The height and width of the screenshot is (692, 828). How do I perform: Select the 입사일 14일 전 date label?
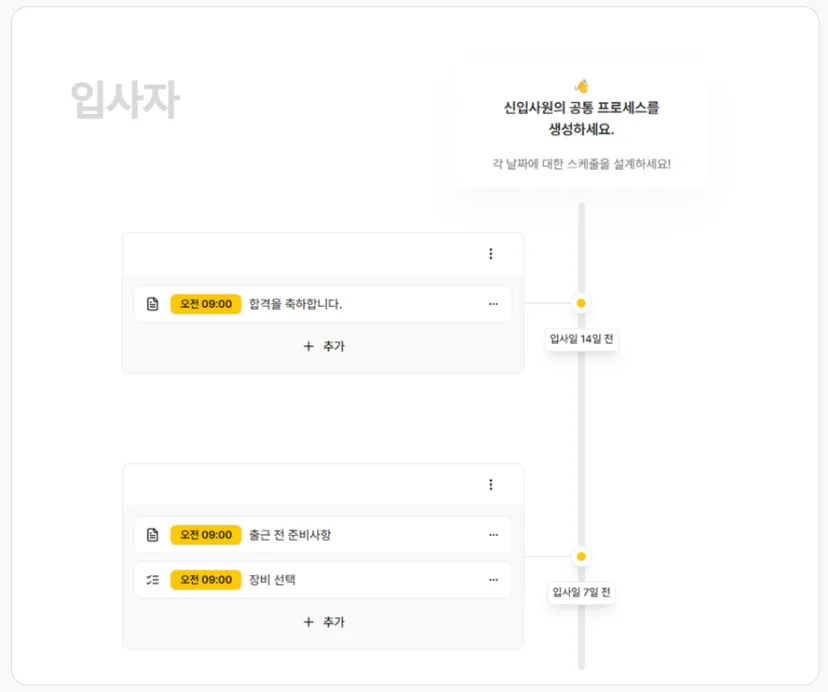point(581,339)
